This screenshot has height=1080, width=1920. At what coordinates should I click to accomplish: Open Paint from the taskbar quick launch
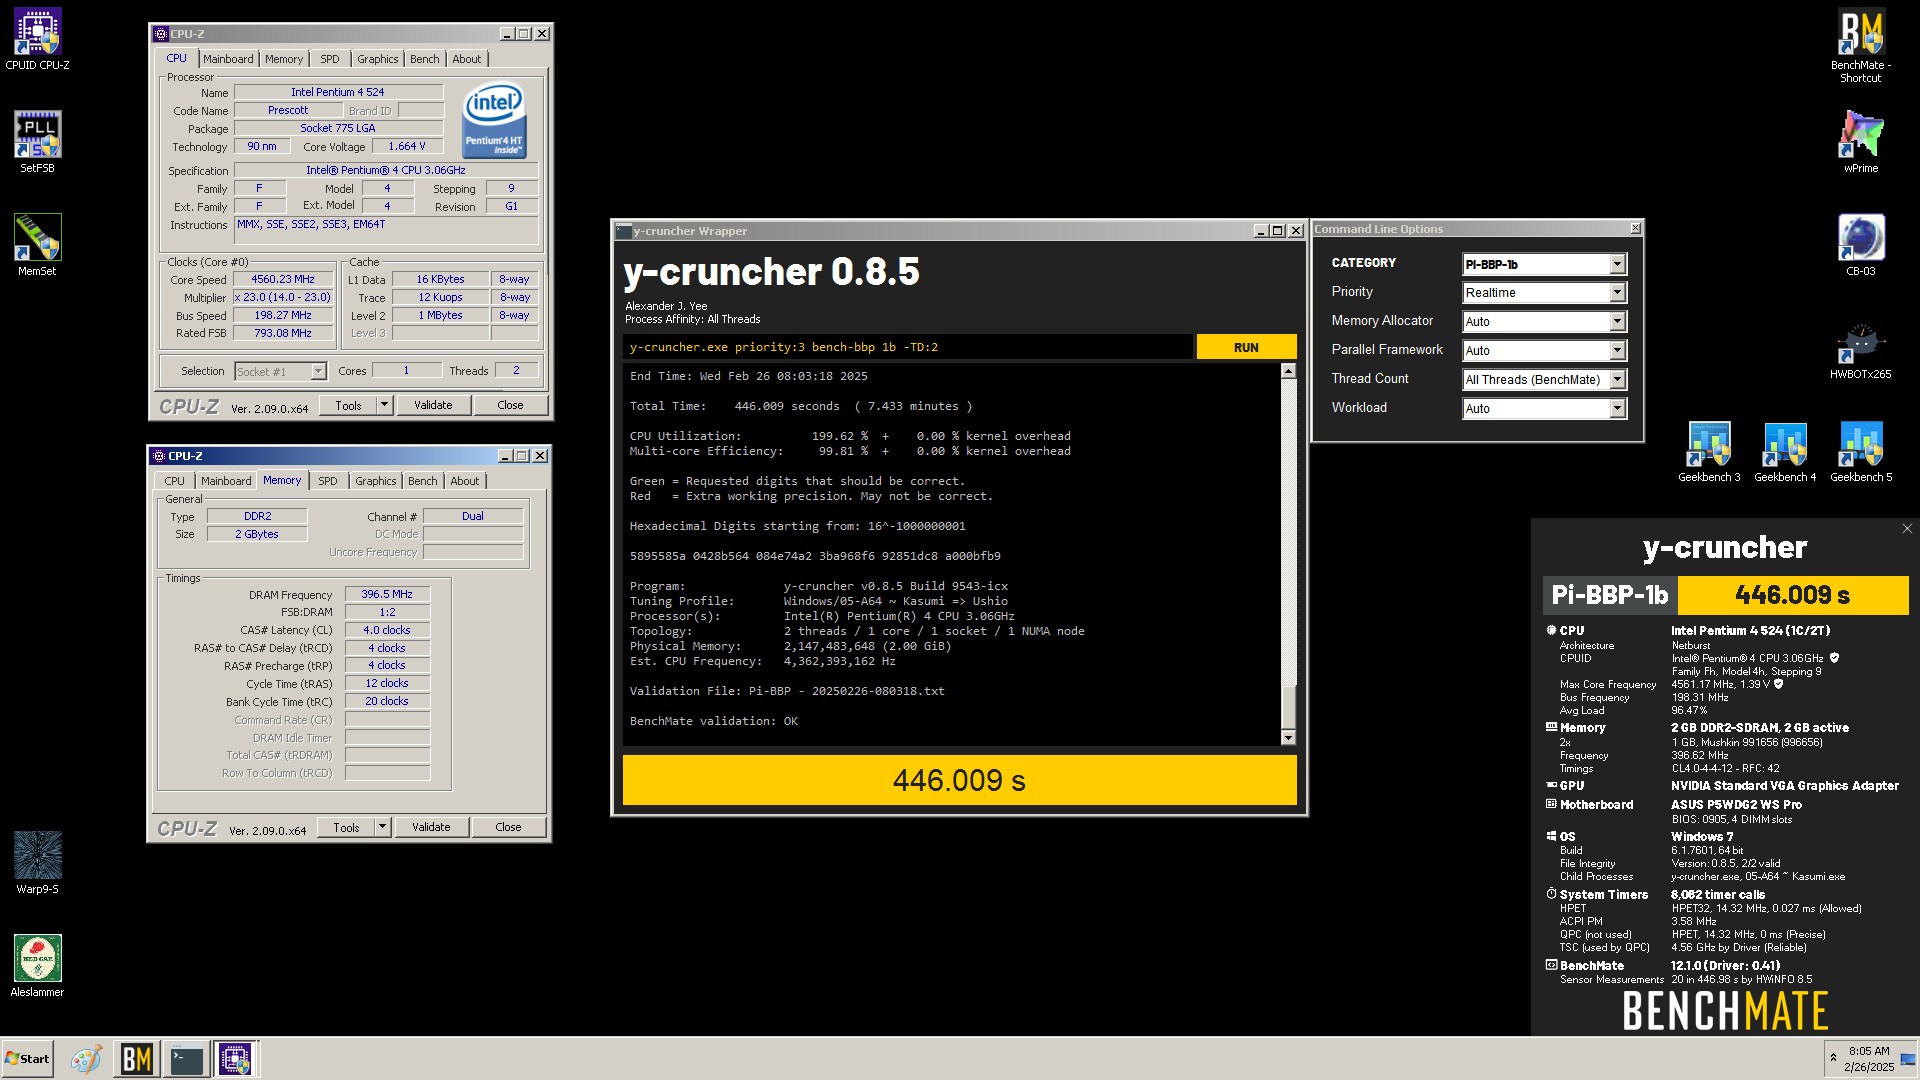pos(86,1059)
